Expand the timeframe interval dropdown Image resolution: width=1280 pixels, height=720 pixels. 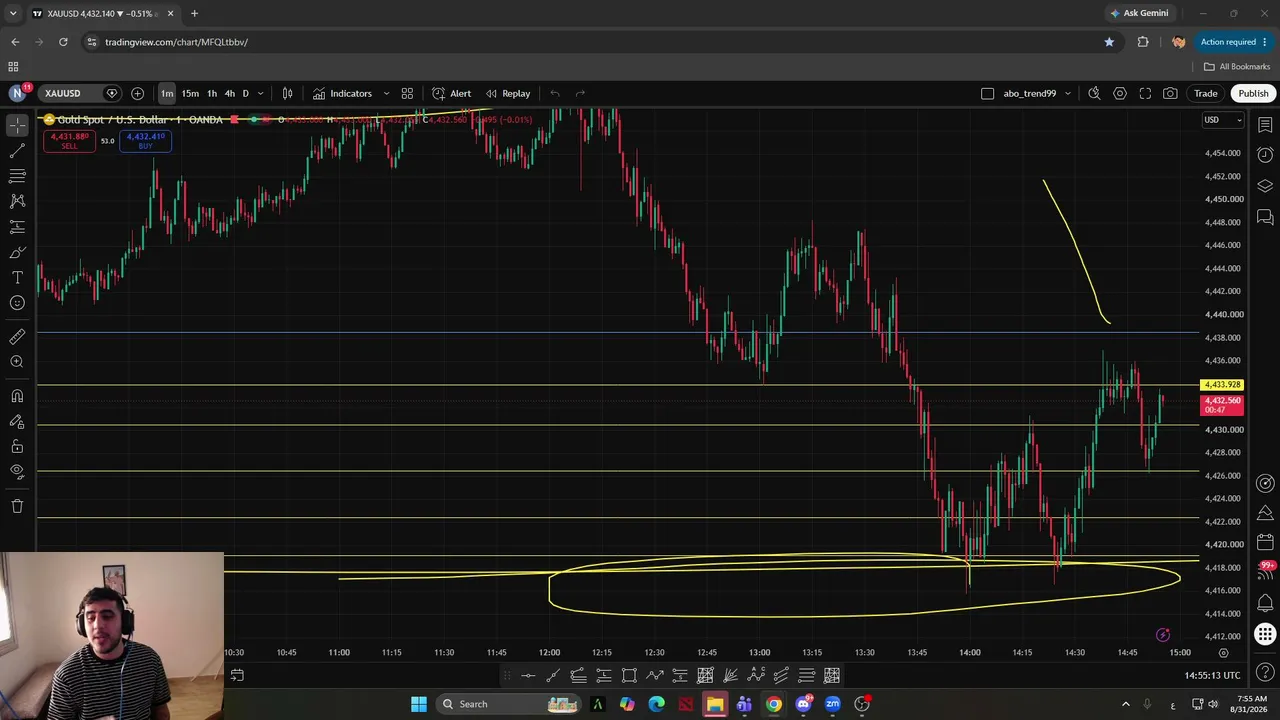point(261,93)
